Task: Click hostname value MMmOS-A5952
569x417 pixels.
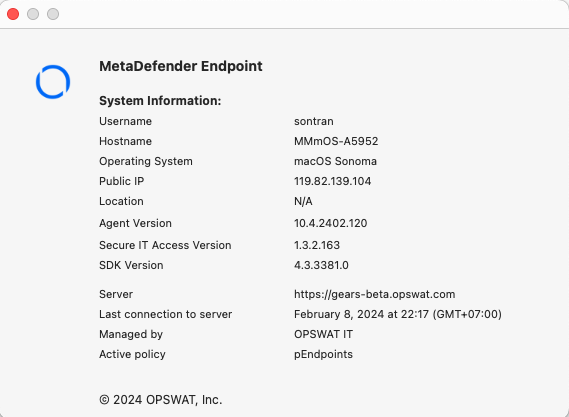Action: pyautogui.click(x=336, y=141)
